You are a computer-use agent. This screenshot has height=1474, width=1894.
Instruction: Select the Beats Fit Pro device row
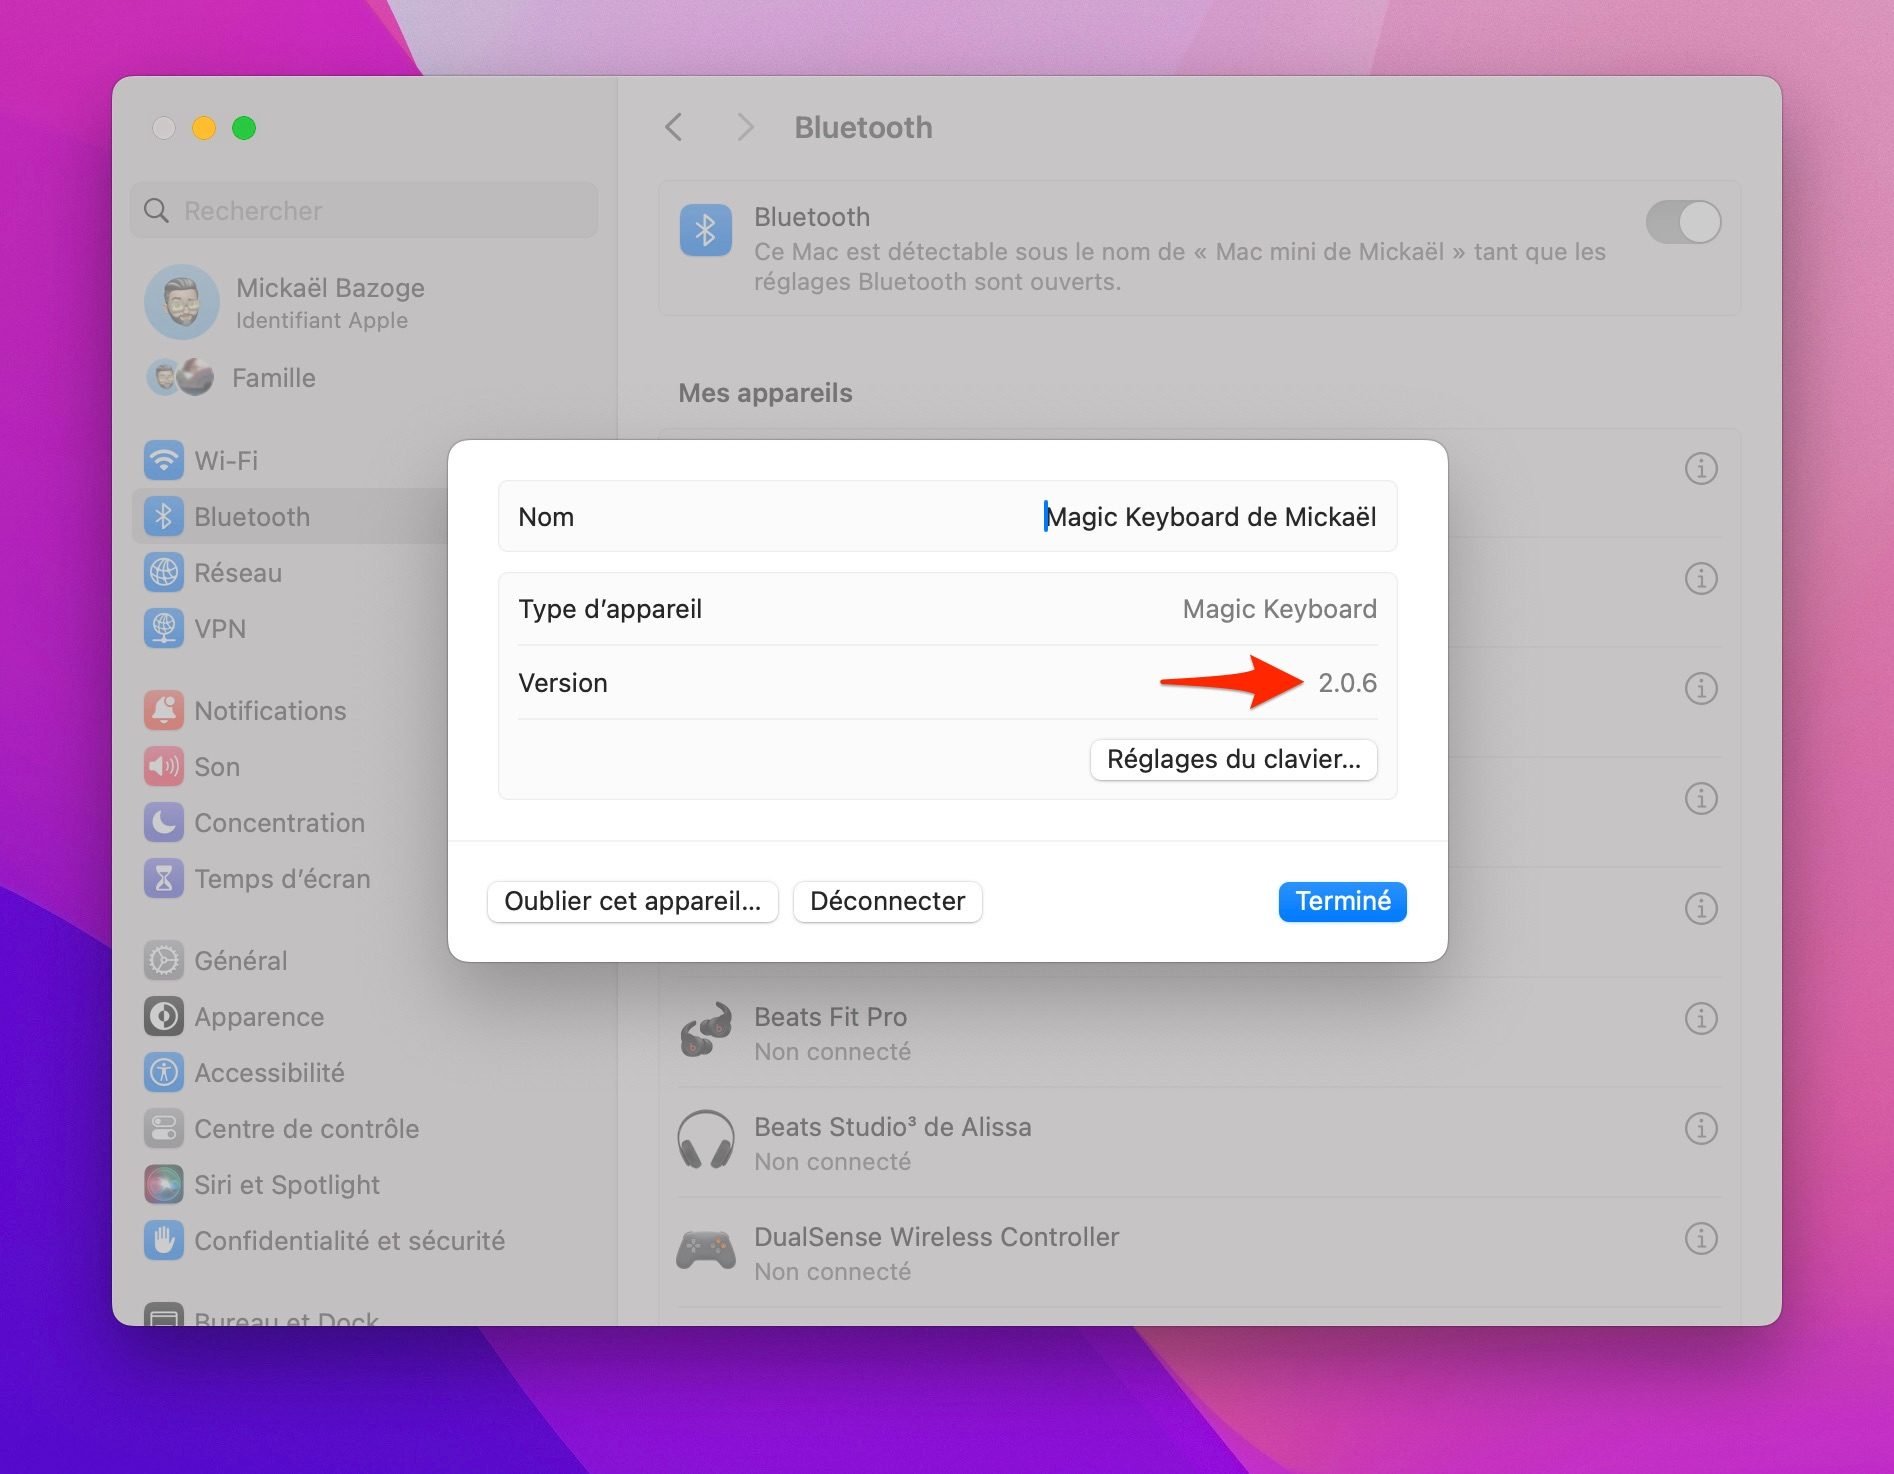point(1199,1032)
